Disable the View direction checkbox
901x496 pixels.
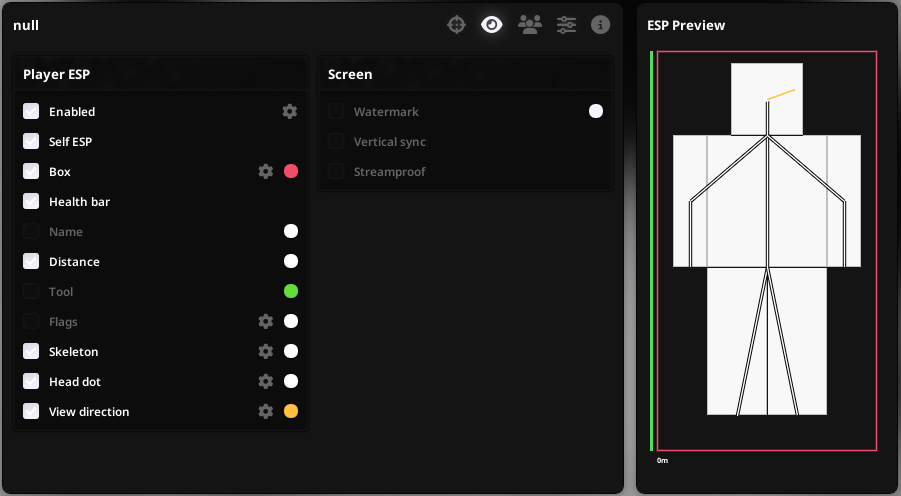pyautogui.click(x=31, y=411)
